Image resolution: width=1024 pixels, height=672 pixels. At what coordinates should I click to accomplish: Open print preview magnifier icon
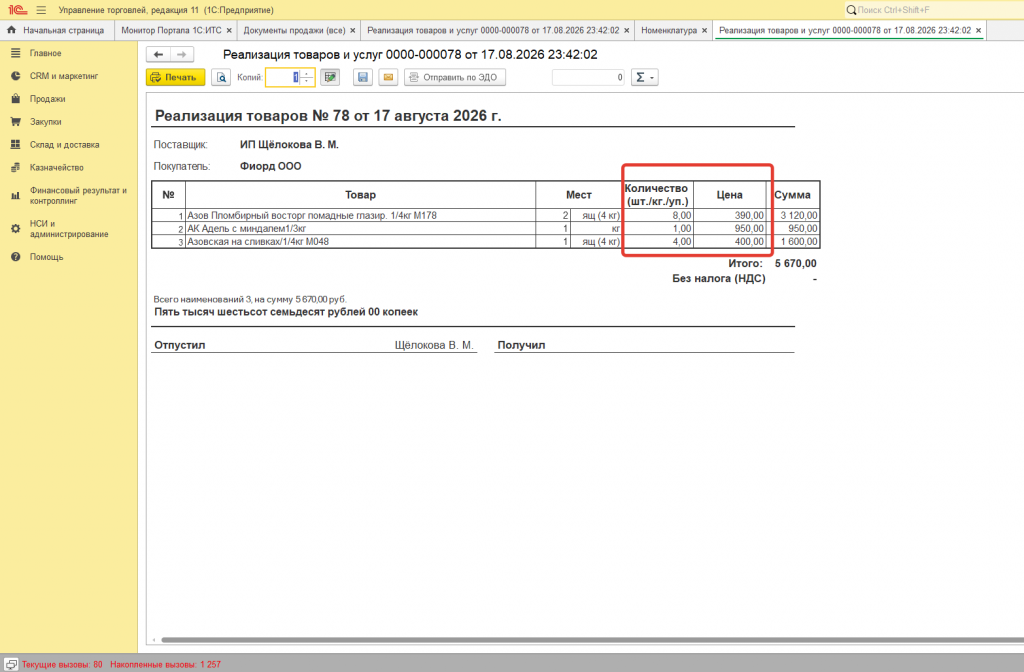[x=221, y=77]
